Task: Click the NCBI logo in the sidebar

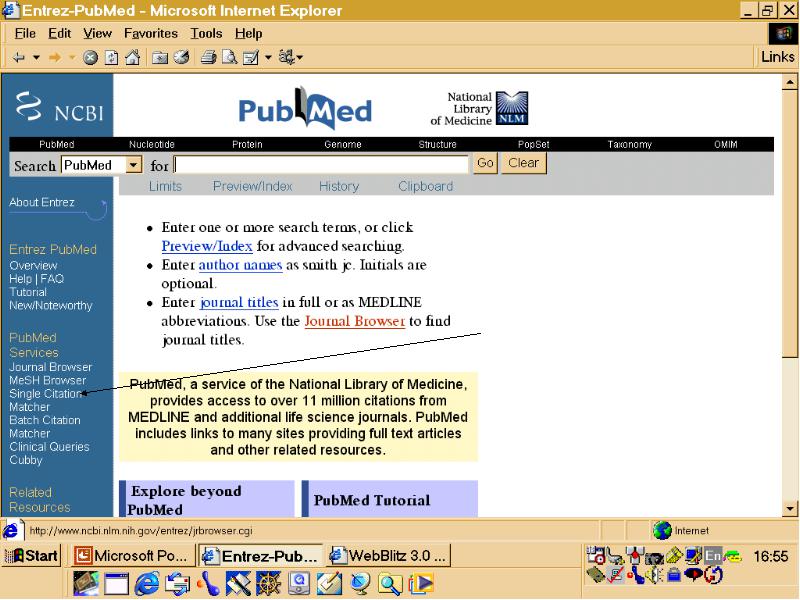Action: coord(59,106)
